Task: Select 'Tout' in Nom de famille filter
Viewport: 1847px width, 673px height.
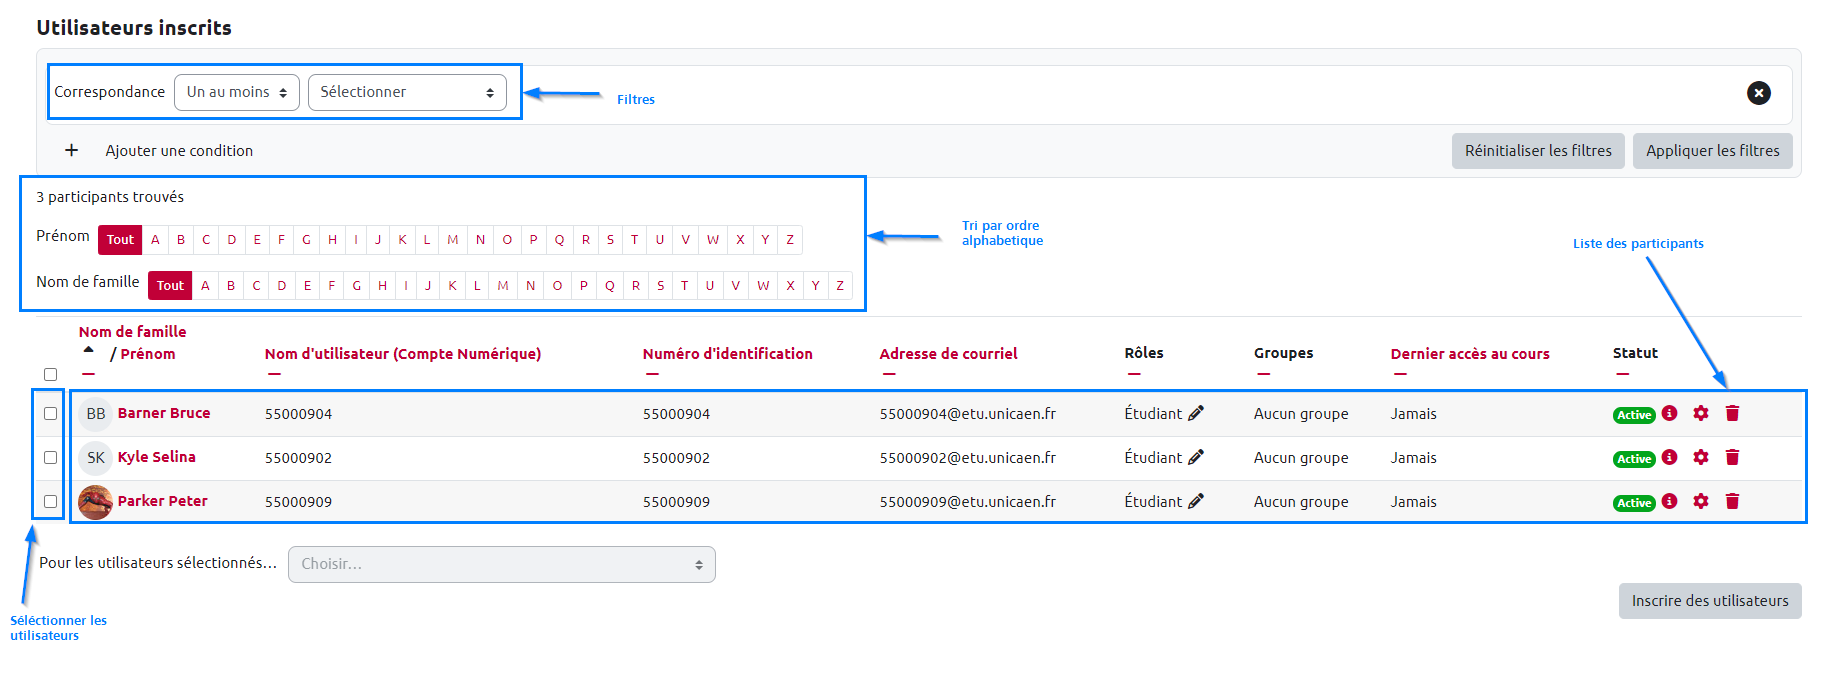Action: point(170,285)
